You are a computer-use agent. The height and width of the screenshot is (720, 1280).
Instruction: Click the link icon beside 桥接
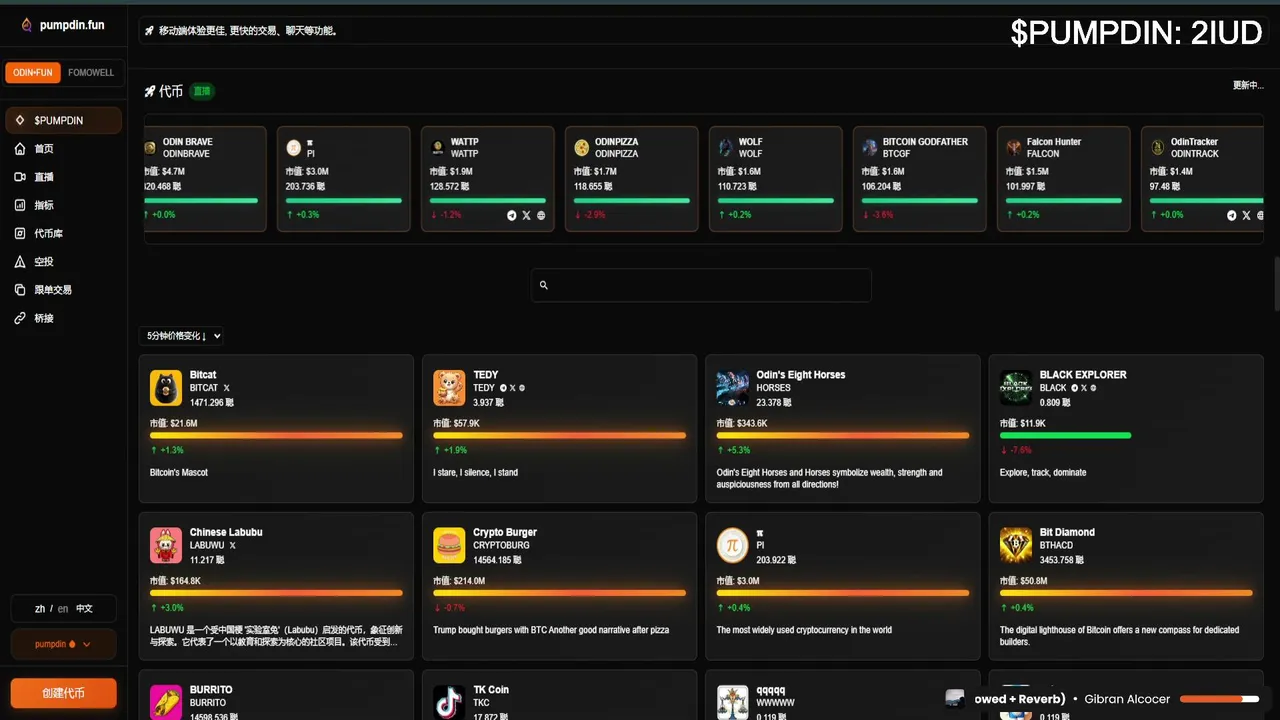(x=20, y=318)
